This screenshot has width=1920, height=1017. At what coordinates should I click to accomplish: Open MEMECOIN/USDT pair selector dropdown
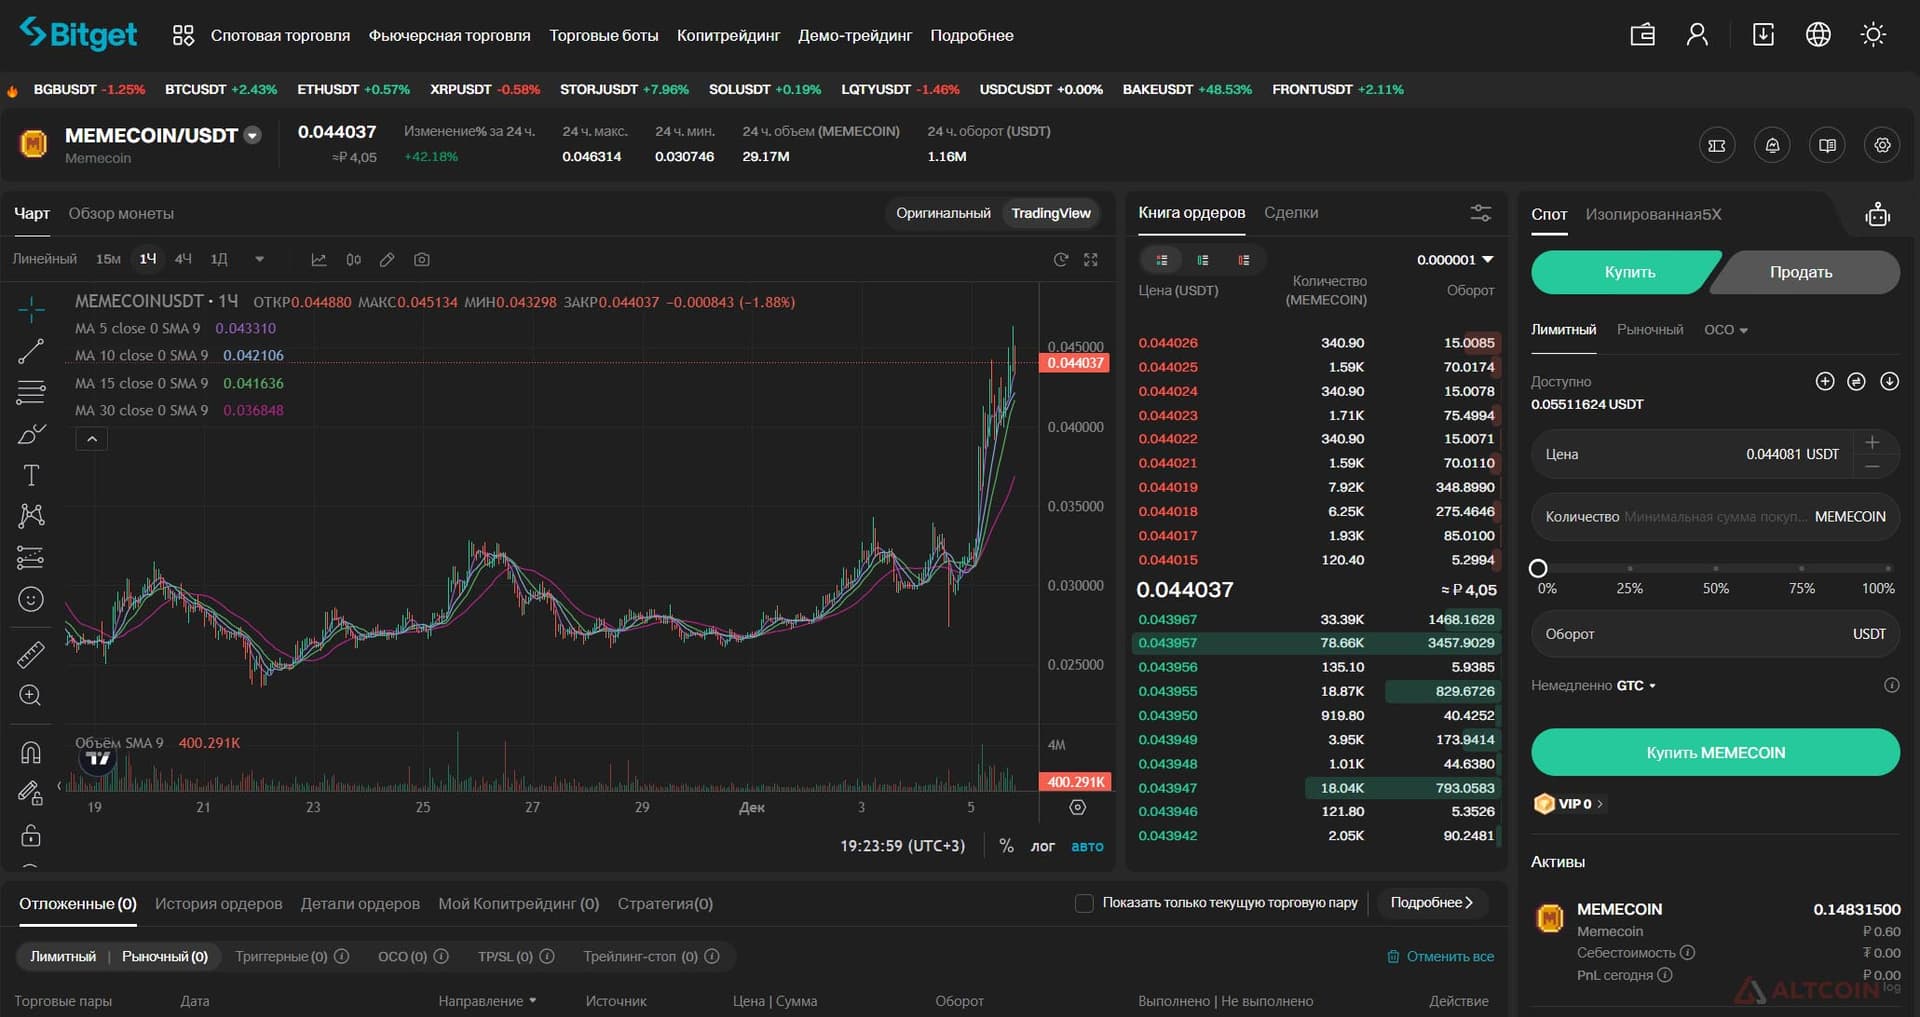click(x=253, y=136)
